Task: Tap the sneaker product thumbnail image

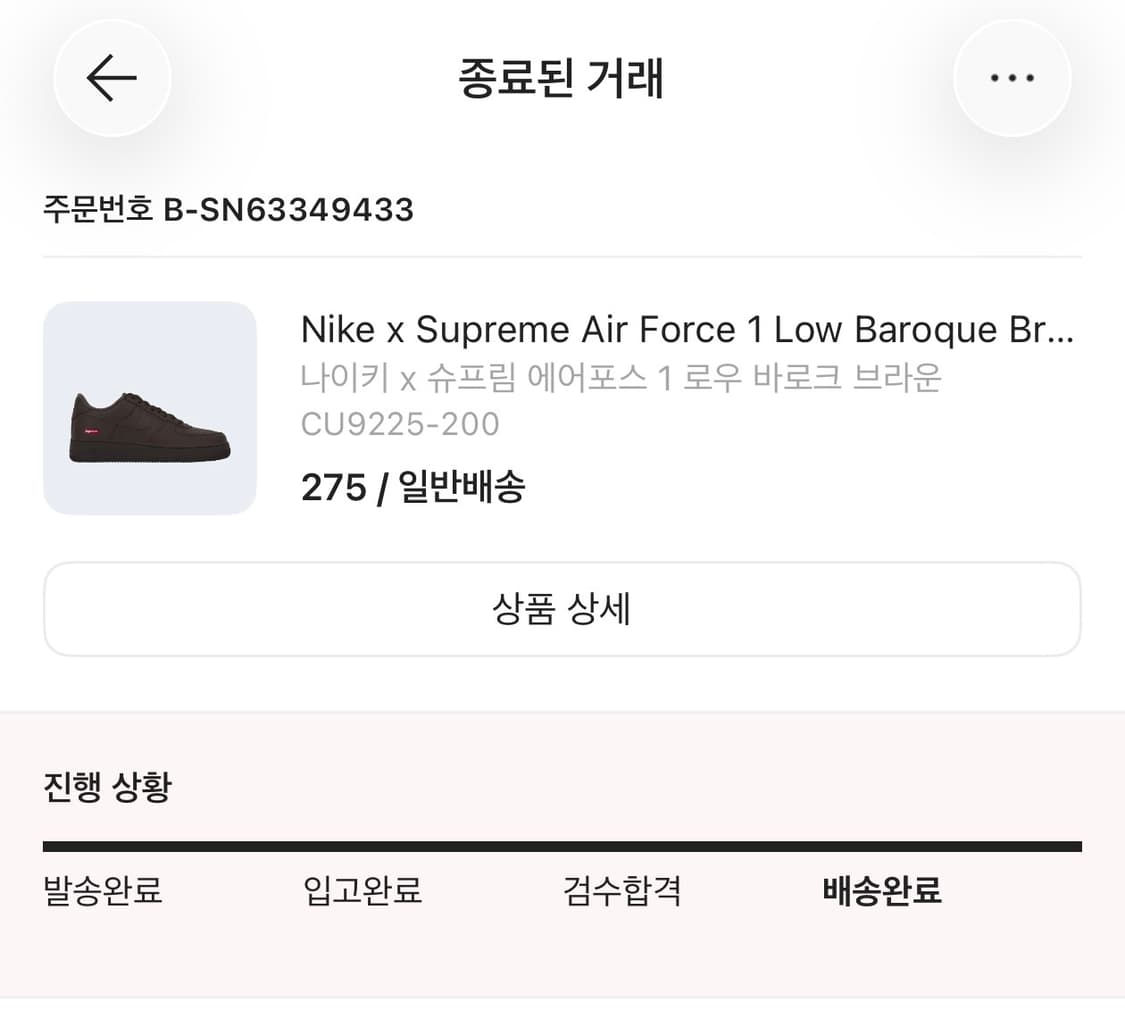Action: 148,406
